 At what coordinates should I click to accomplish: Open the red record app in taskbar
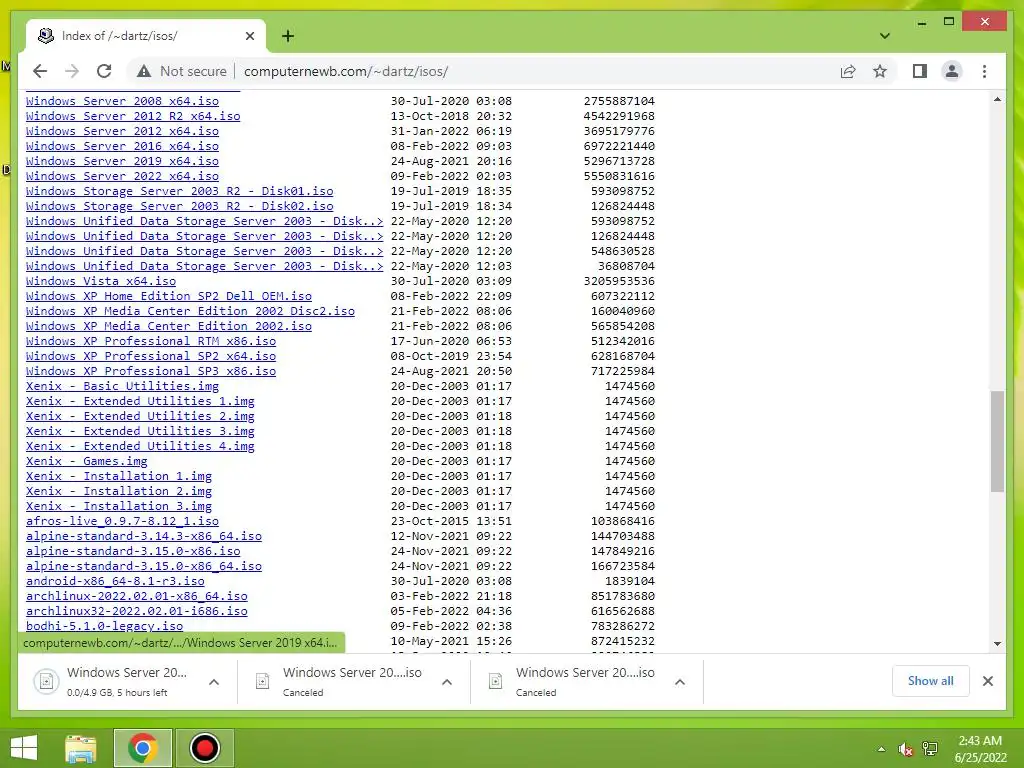click(204, 748)
